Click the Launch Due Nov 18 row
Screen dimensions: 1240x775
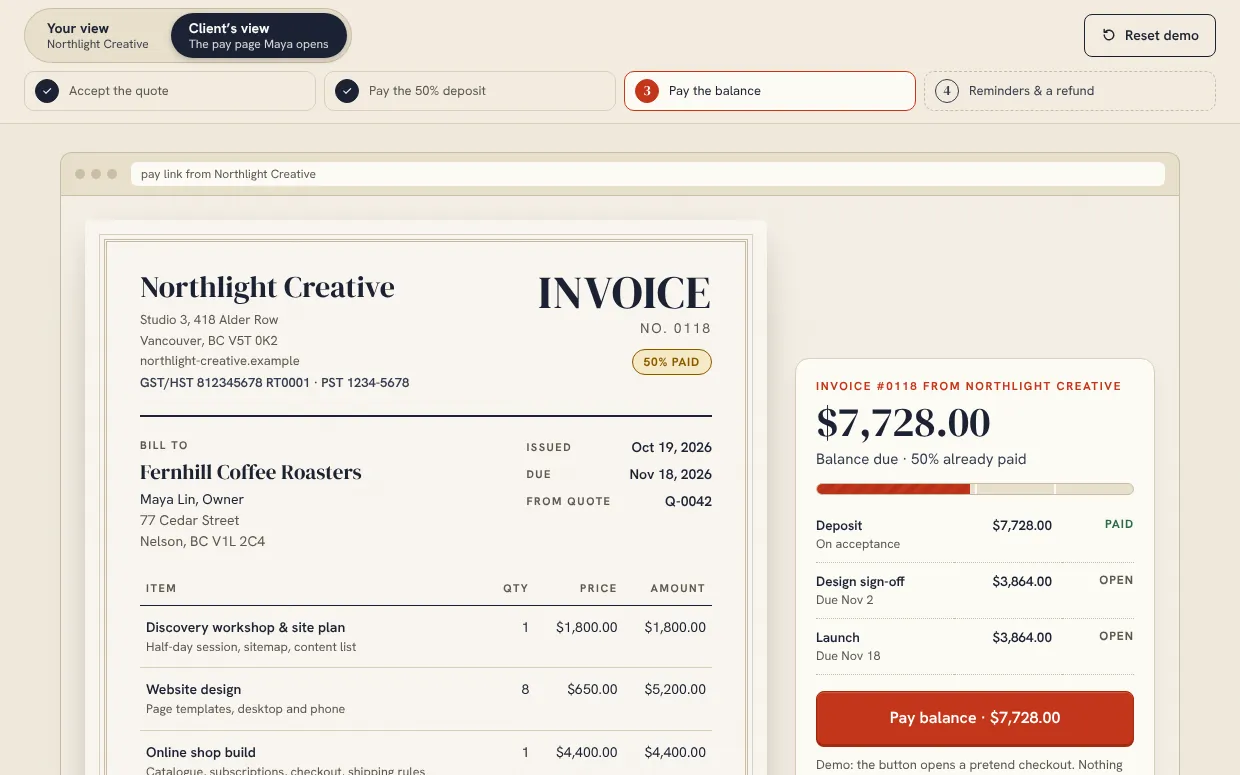[x=975, y=647]
